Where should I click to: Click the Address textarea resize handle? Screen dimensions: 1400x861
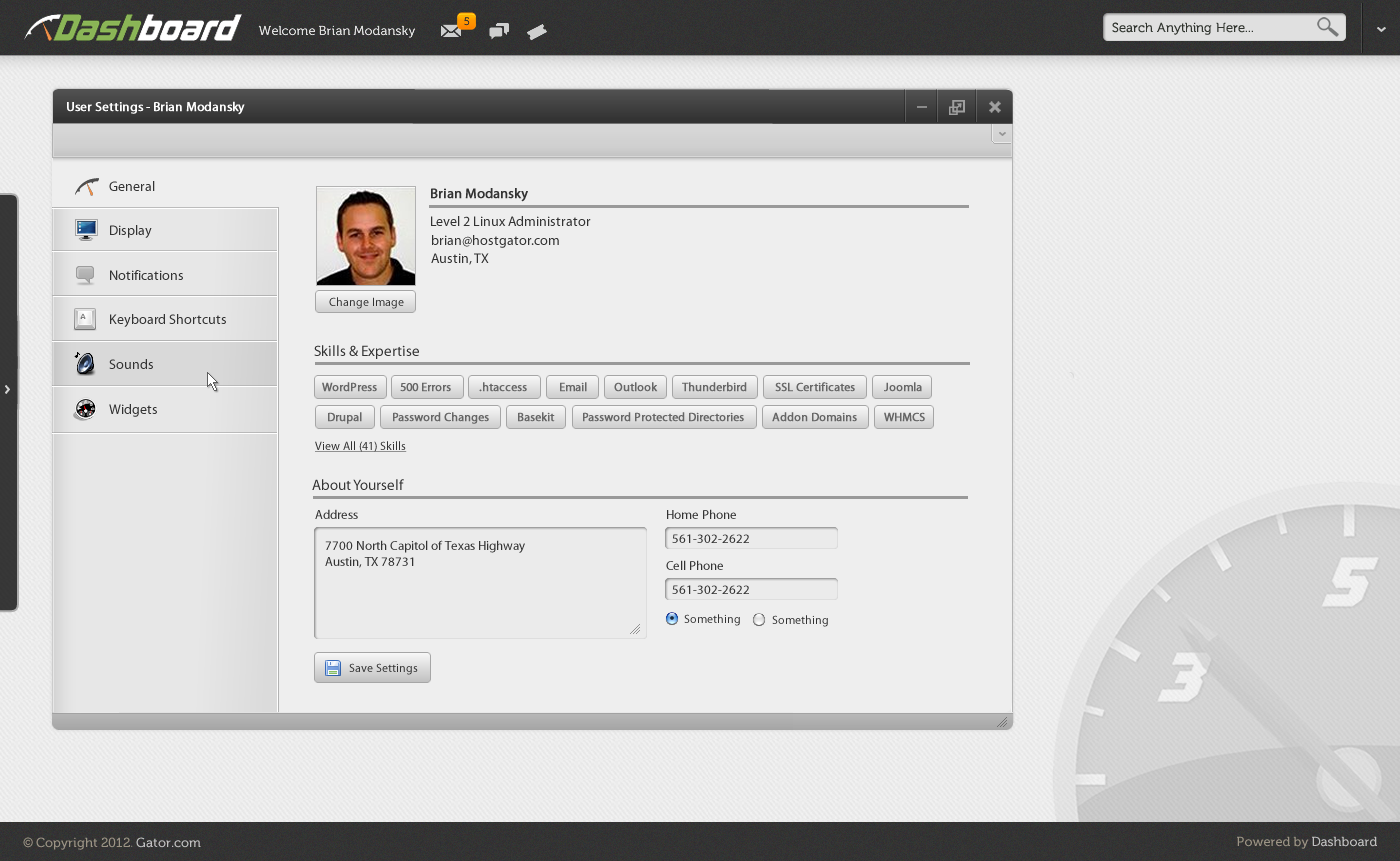(x=635, y=629)
